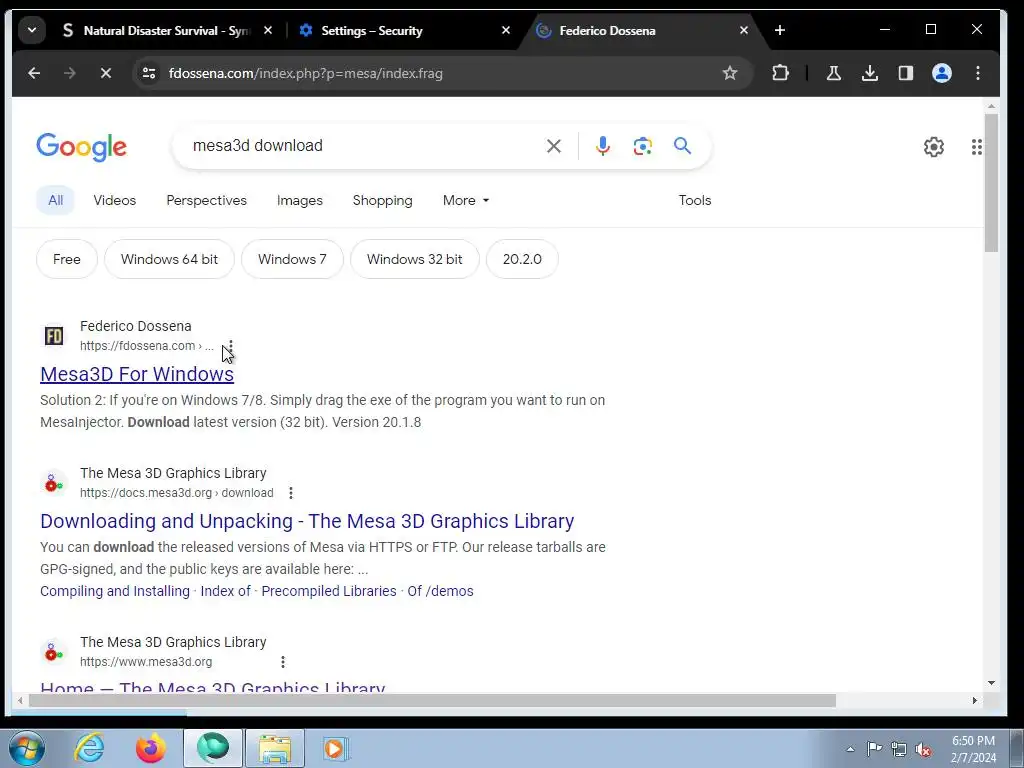Apply the Windows 64 bit filter chip

[169, 259]
